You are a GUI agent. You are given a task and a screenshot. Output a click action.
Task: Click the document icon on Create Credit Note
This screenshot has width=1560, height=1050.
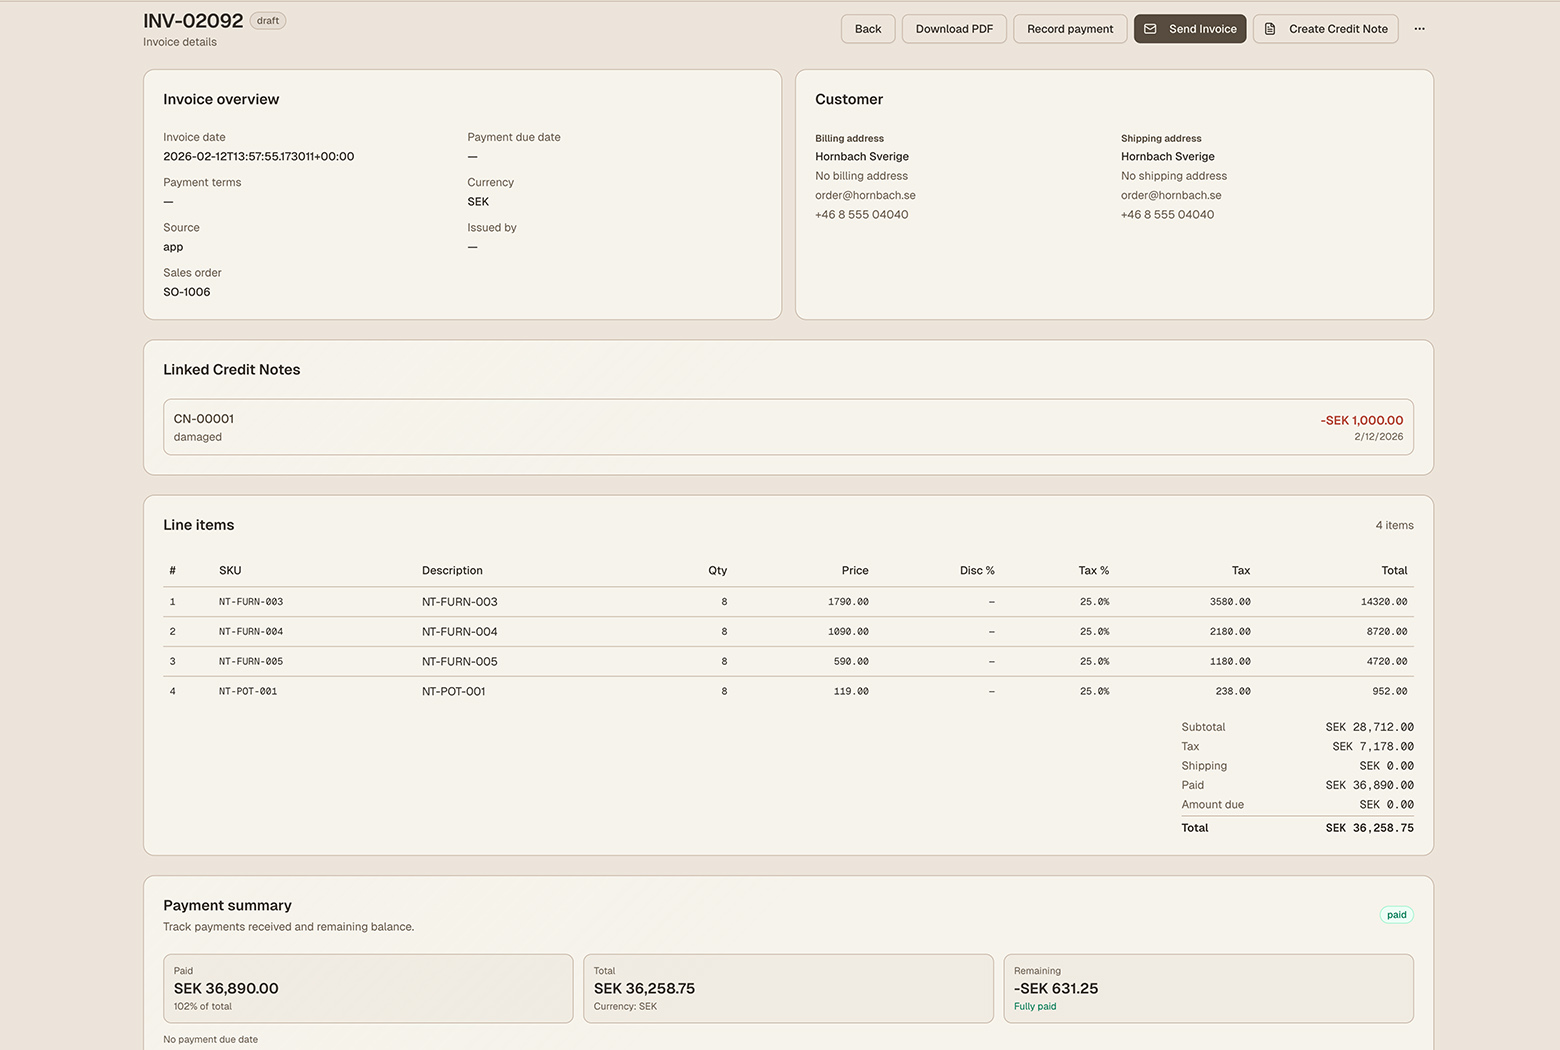tap(1270, 29)
